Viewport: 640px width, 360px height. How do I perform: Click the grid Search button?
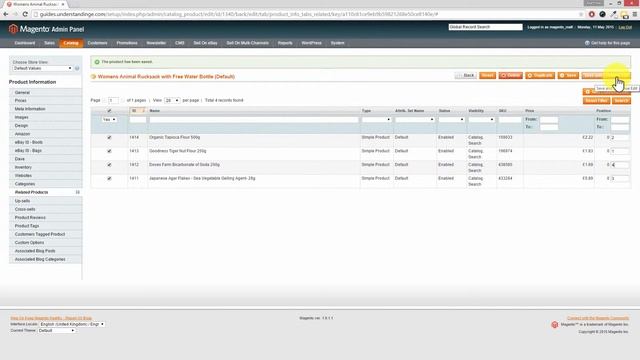[x=621, y=100]
